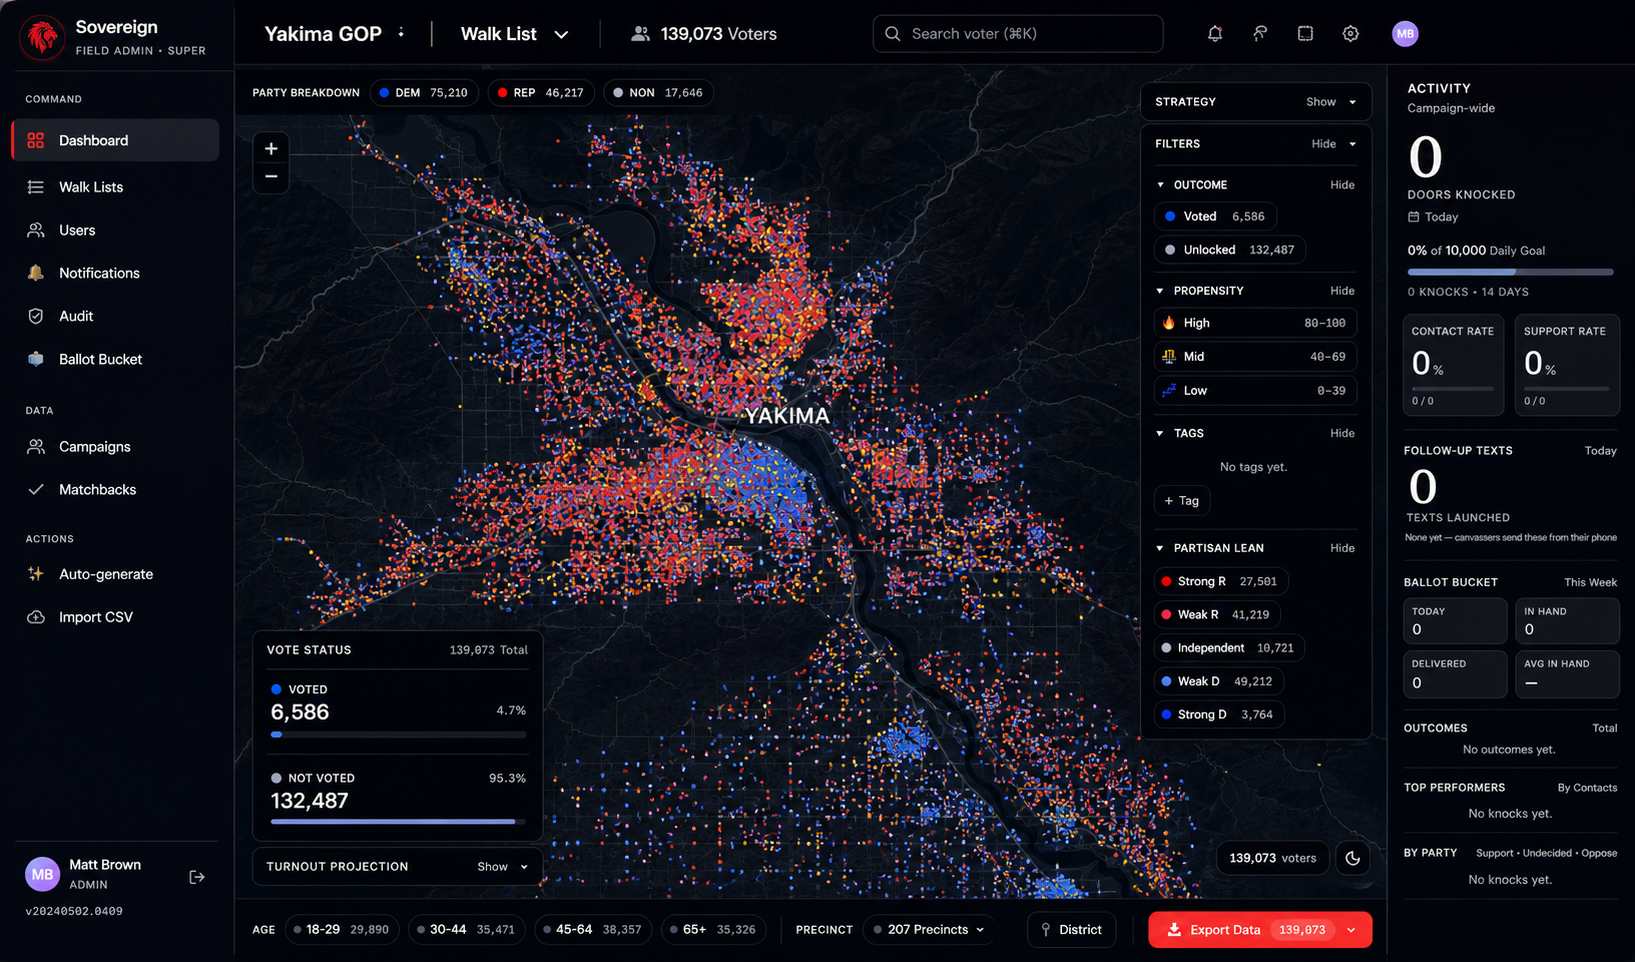Toggle dark mode moon icon on map
1635x962 pixels.
(x=1353, y=858)
